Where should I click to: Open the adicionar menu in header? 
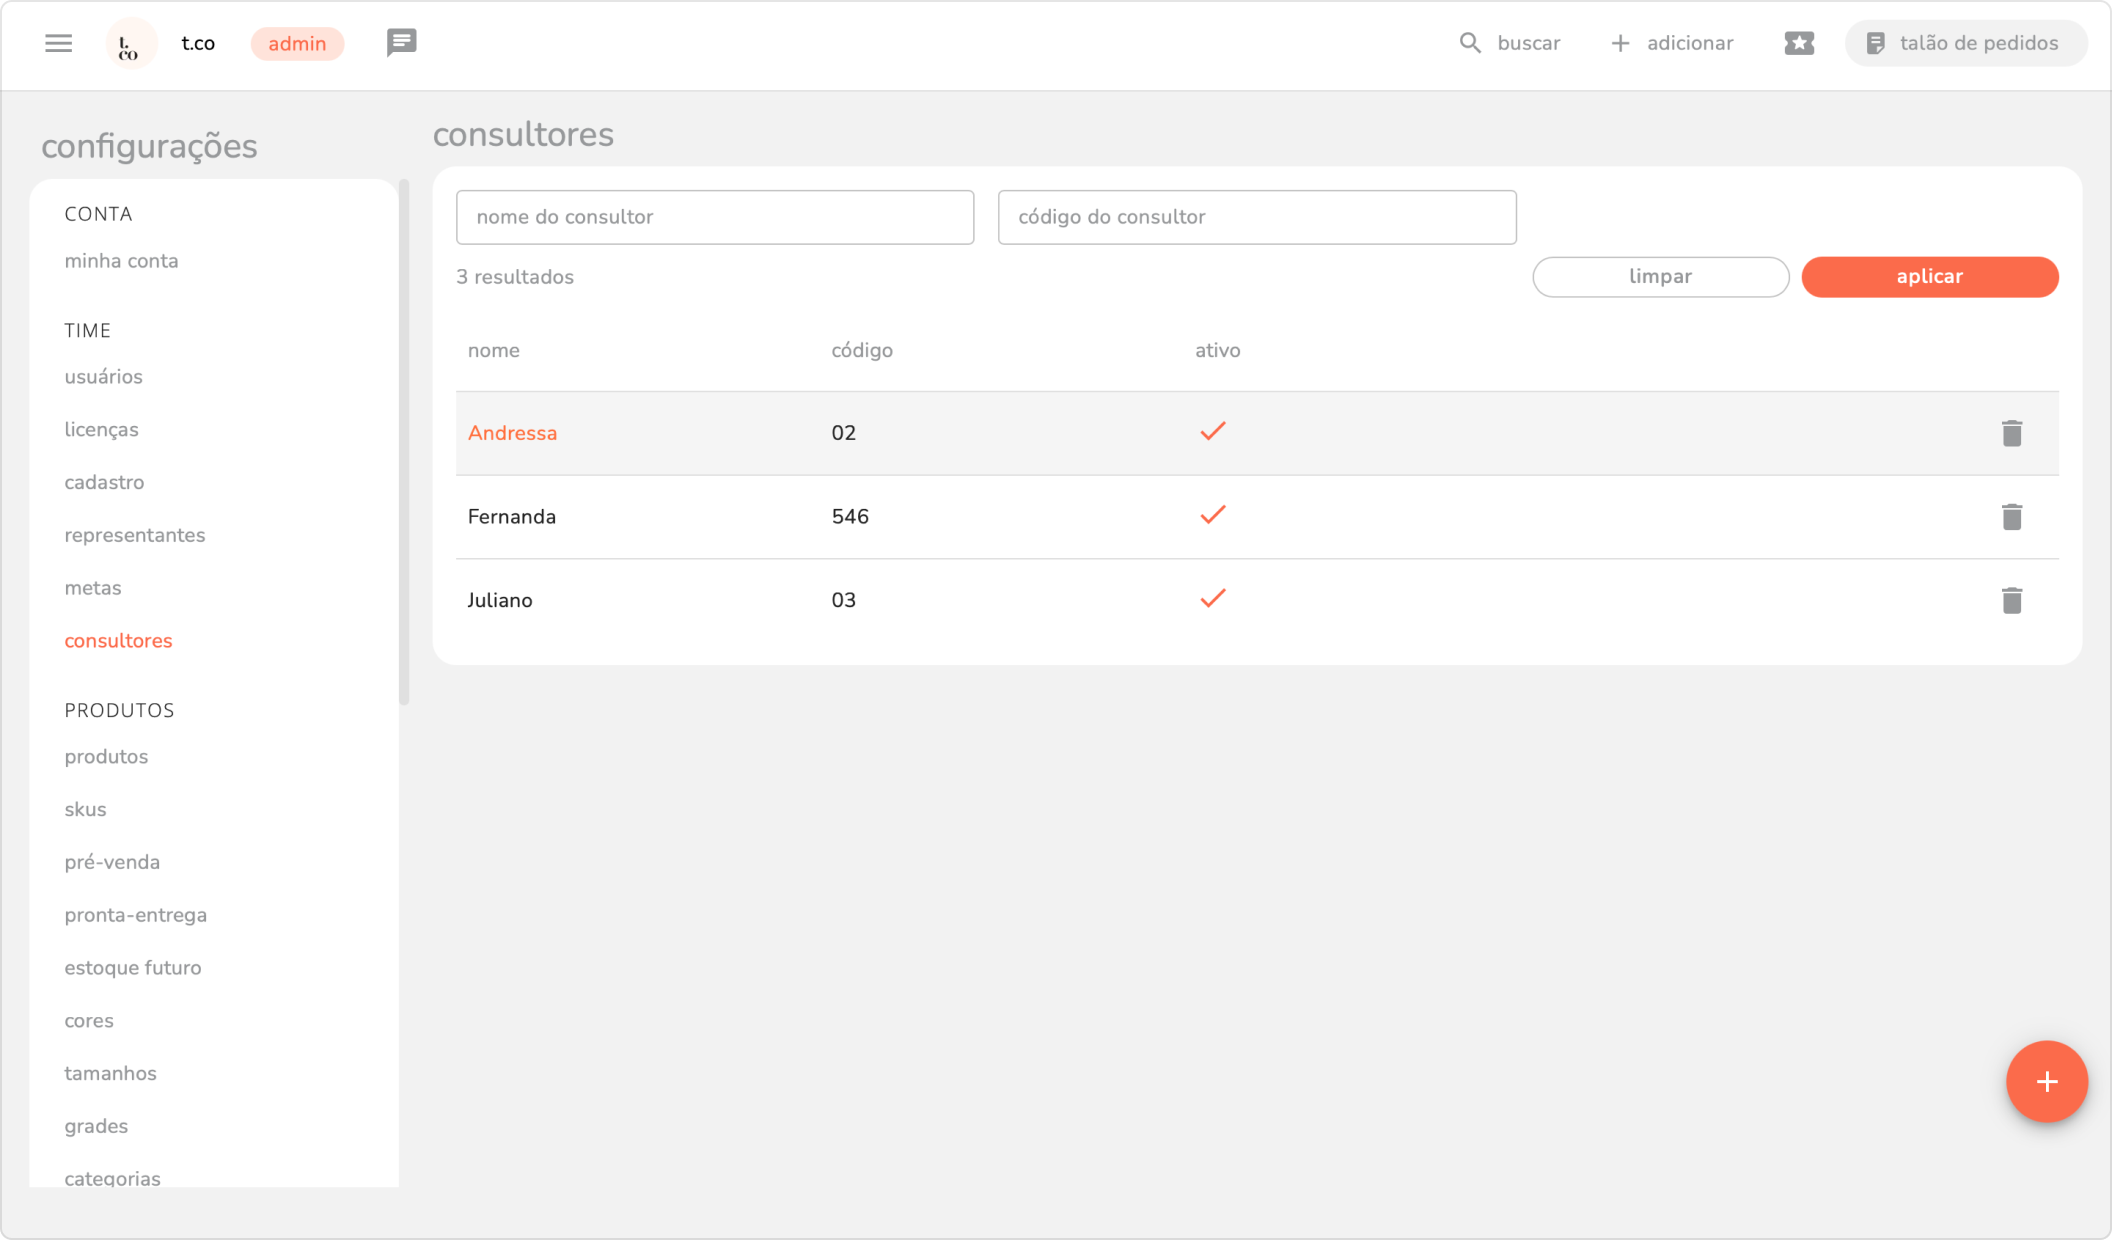[1672, 43]
